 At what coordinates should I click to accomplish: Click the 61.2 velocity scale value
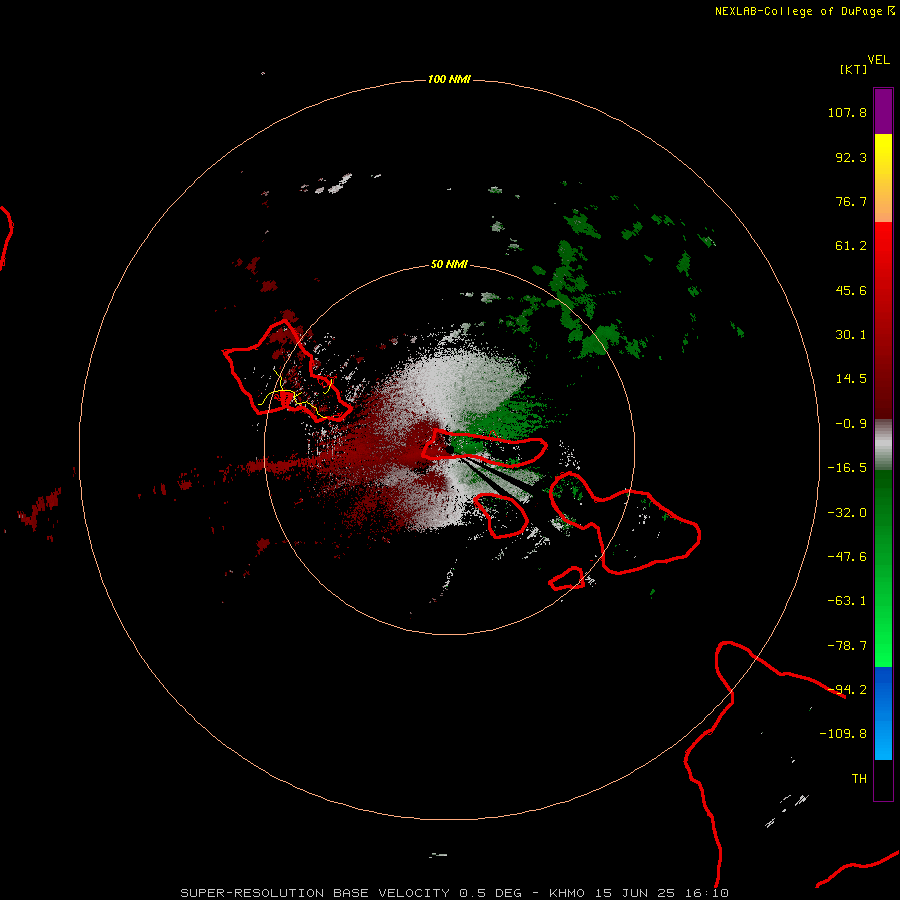click(x=851, y=246)
